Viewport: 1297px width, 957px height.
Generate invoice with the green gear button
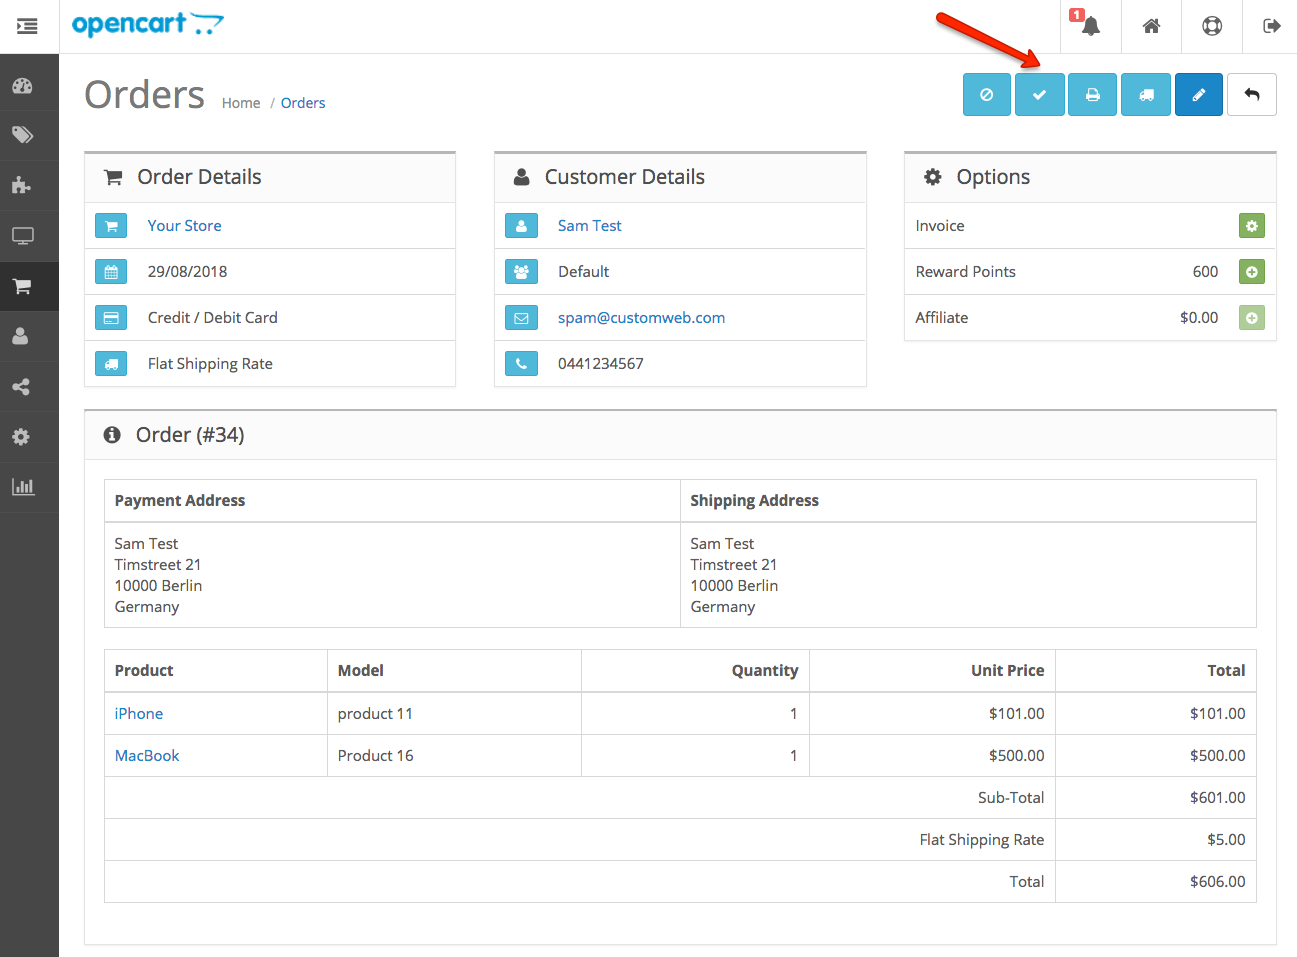(x=1251, y=226)
